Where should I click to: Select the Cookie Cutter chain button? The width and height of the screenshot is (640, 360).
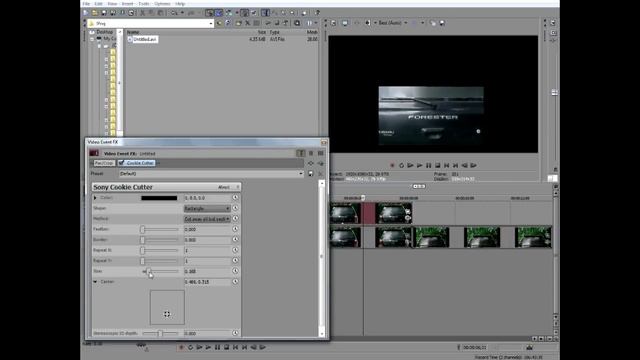click(x=137, y=163)
